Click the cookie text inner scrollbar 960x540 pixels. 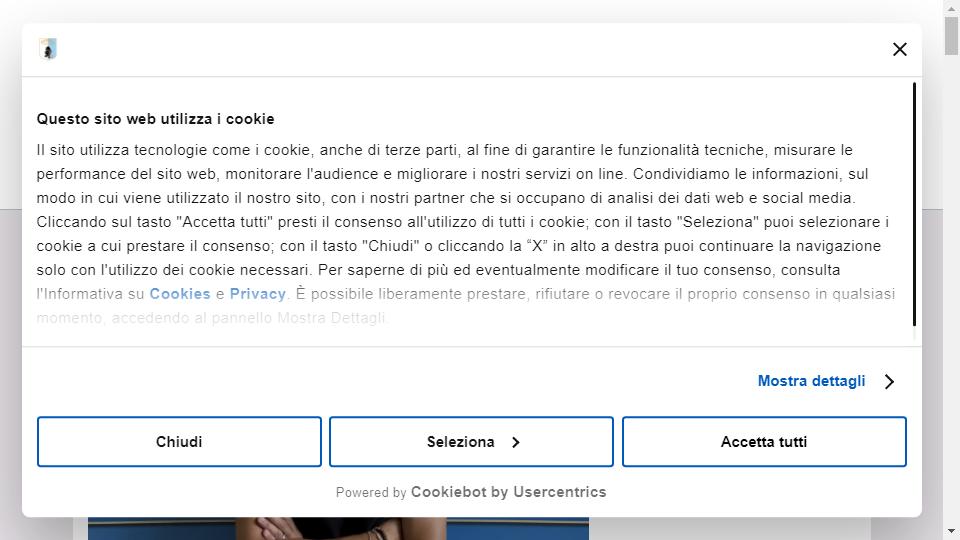(x=914, y=204)
